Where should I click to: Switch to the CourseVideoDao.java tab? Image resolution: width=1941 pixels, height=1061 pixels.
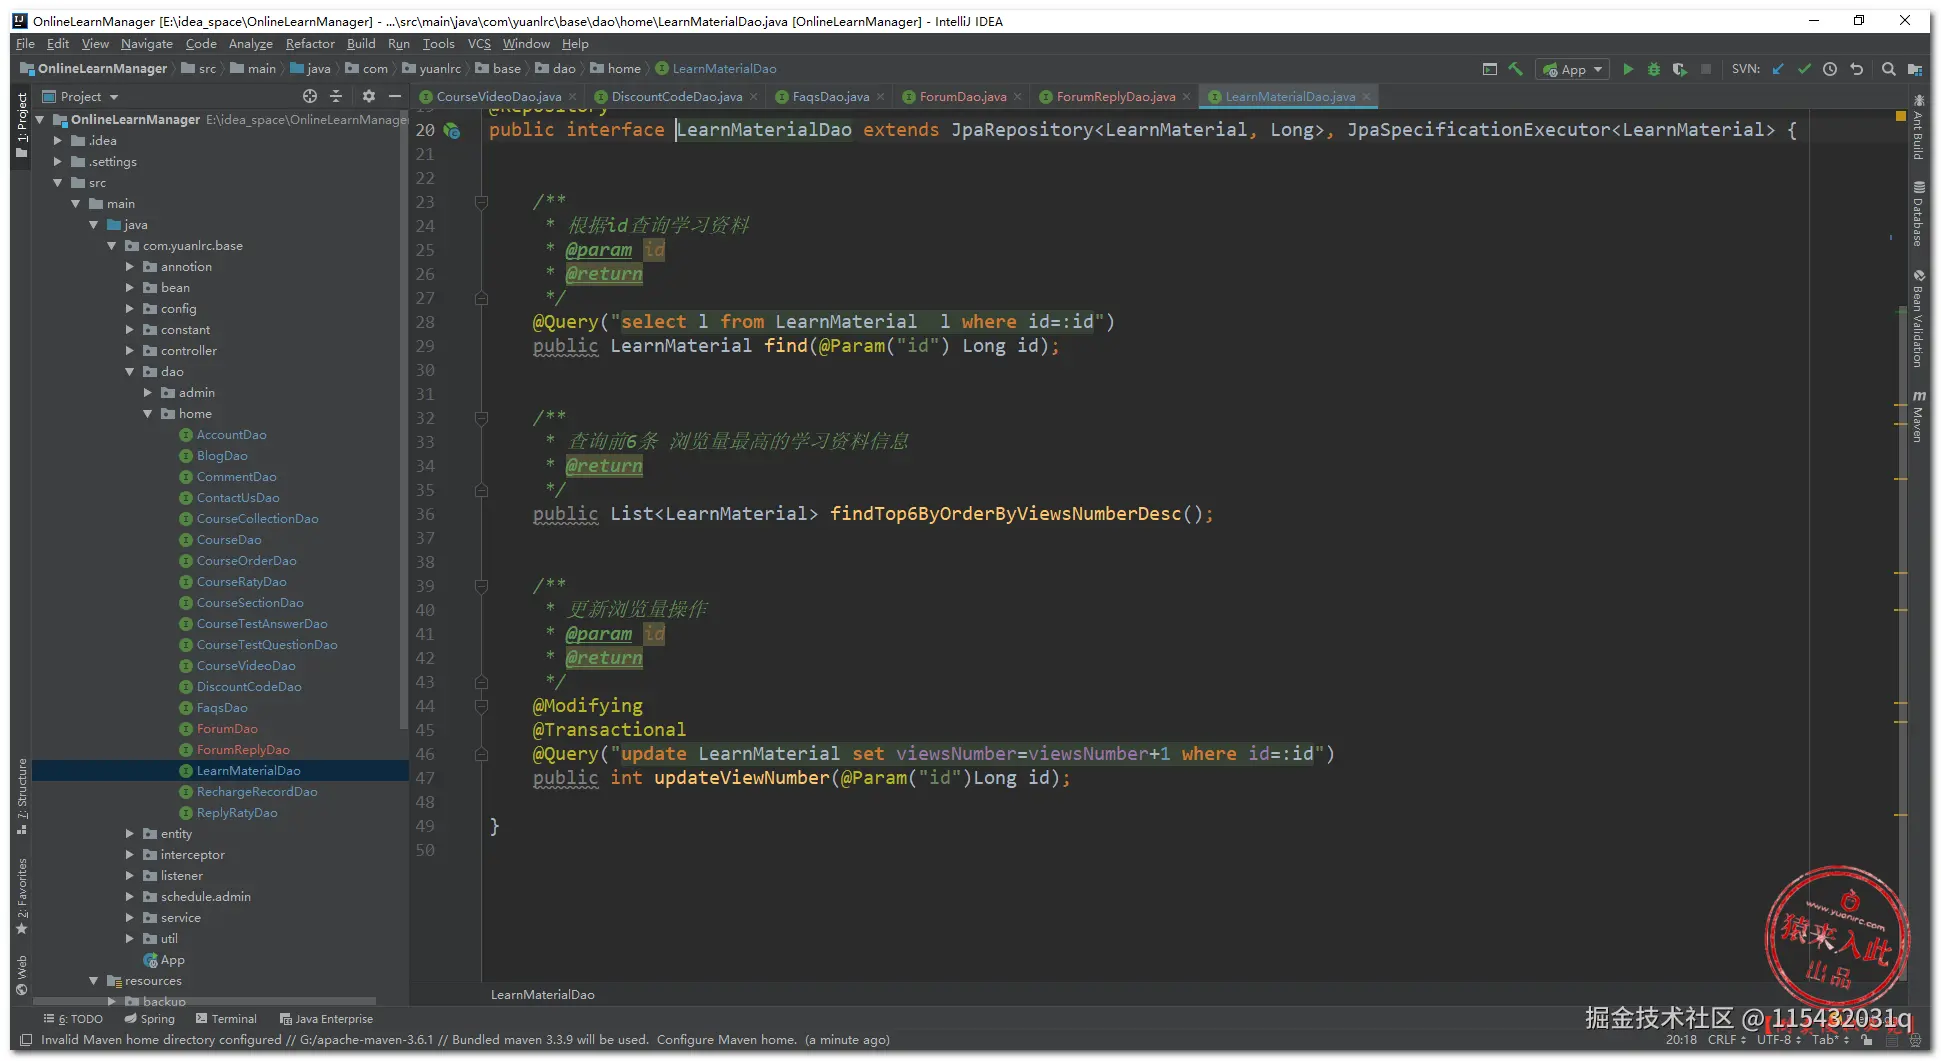499,97
